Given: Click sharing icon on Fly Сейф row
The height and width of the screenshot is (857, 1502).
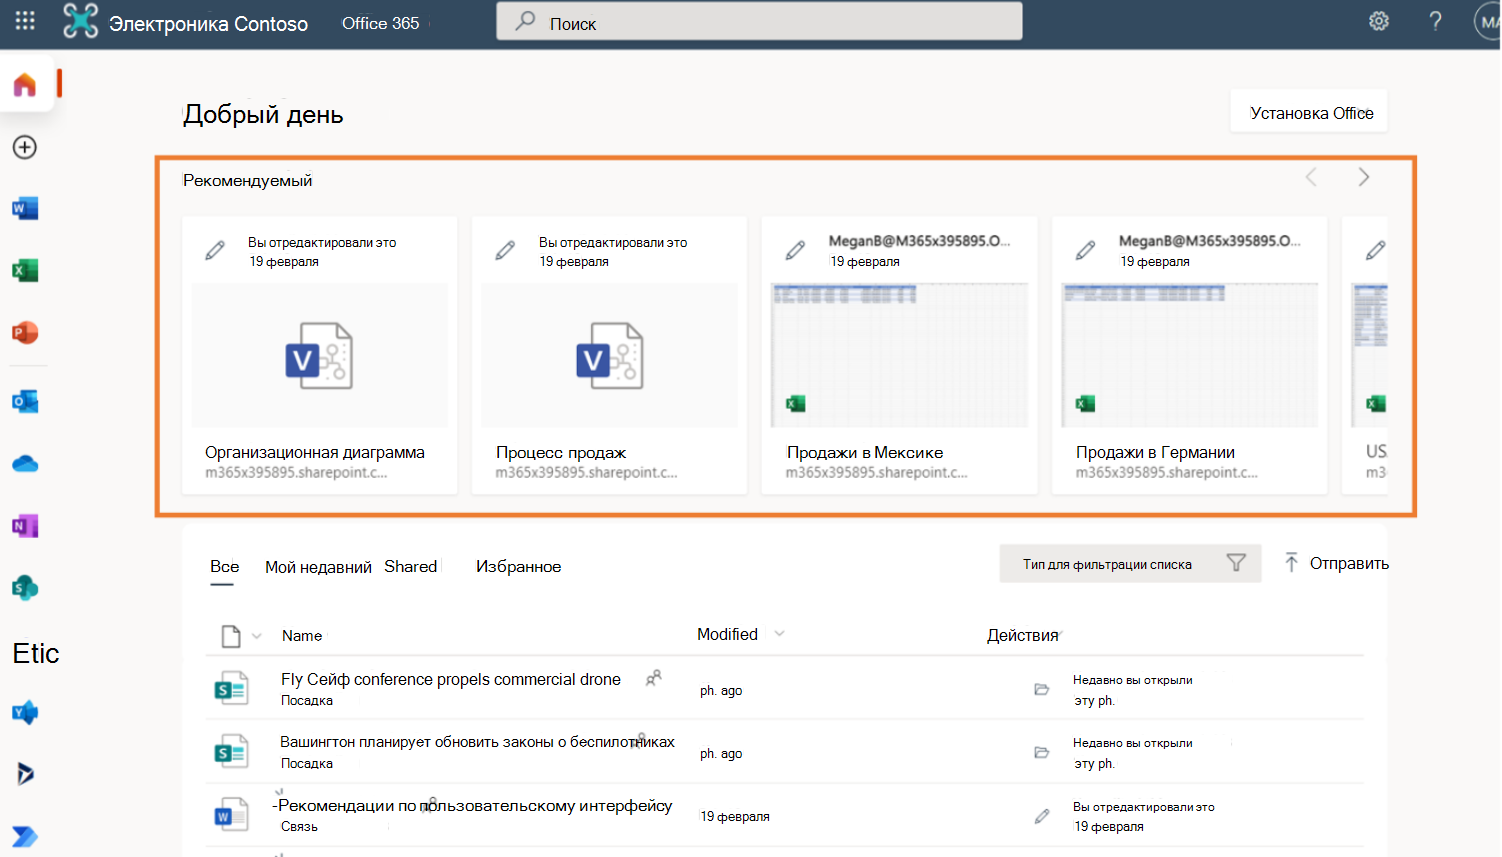Looking at the screenshot, I should [x=653, y=678].
